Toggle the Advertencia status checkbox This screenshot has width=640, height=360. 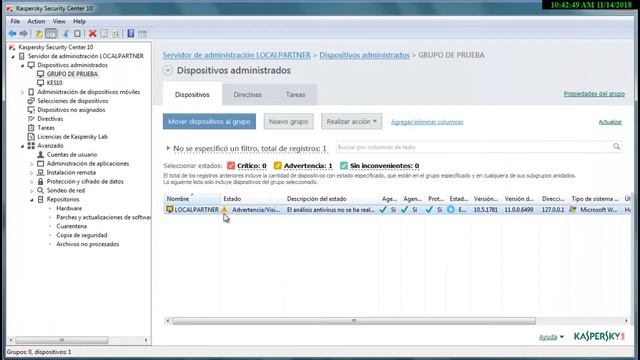click(278, 165)
